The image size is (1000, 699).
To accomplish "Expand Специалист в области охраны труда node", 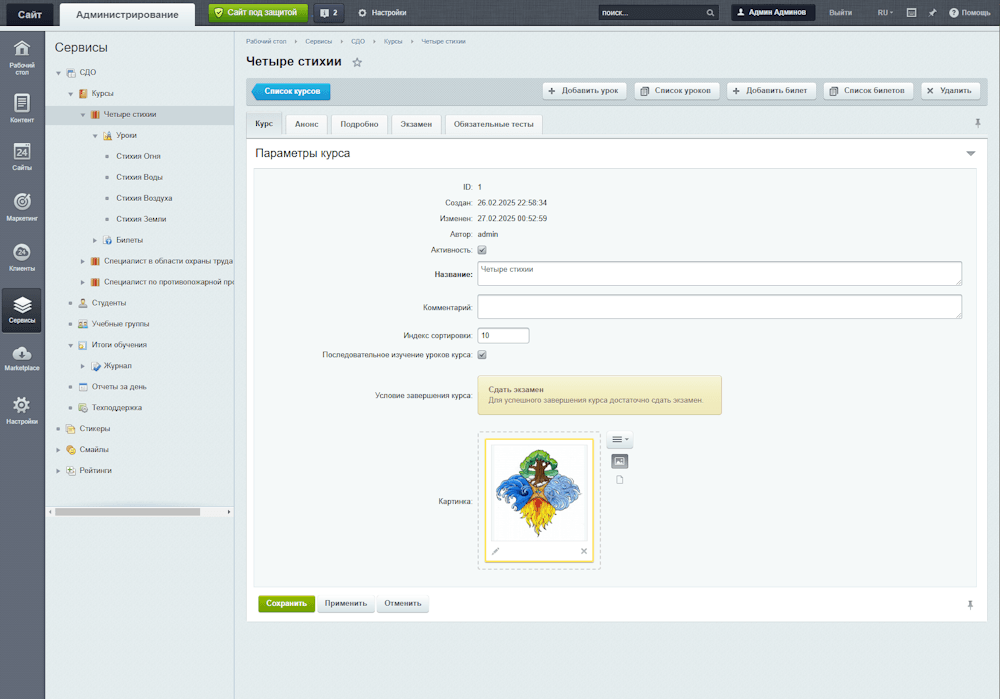I will point(83,261).
